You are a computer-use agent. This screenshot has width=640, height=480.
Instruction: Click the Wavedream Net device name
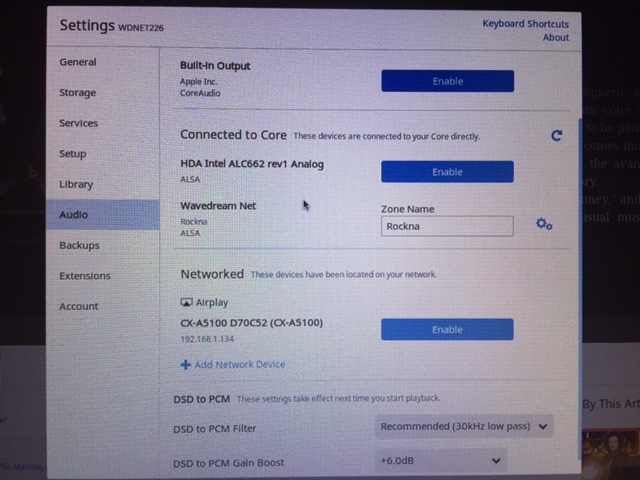point(218,206)
